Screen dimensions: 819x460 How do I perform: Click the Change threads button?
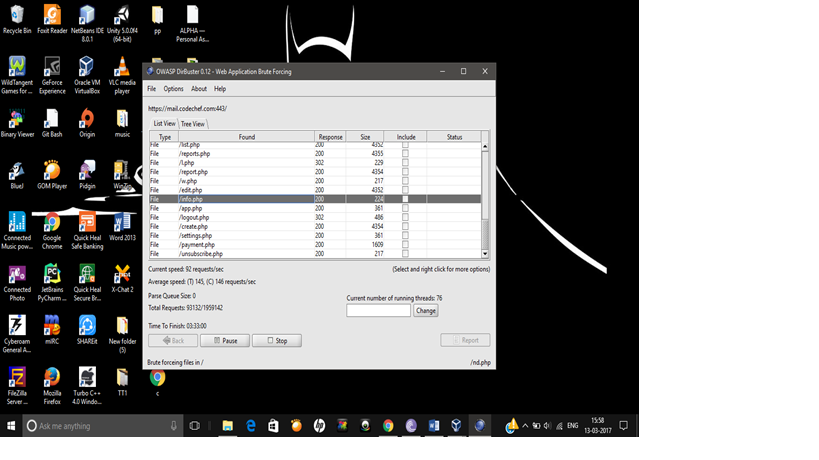[x=426, y=311]
